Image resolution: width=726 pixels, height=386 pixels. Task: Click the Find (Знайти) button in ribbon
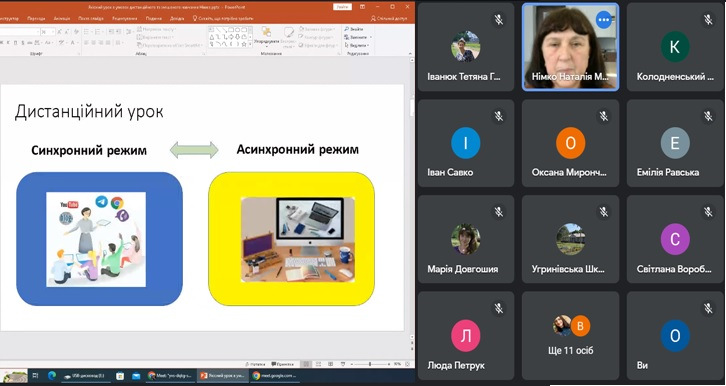(x=354, y=29)
